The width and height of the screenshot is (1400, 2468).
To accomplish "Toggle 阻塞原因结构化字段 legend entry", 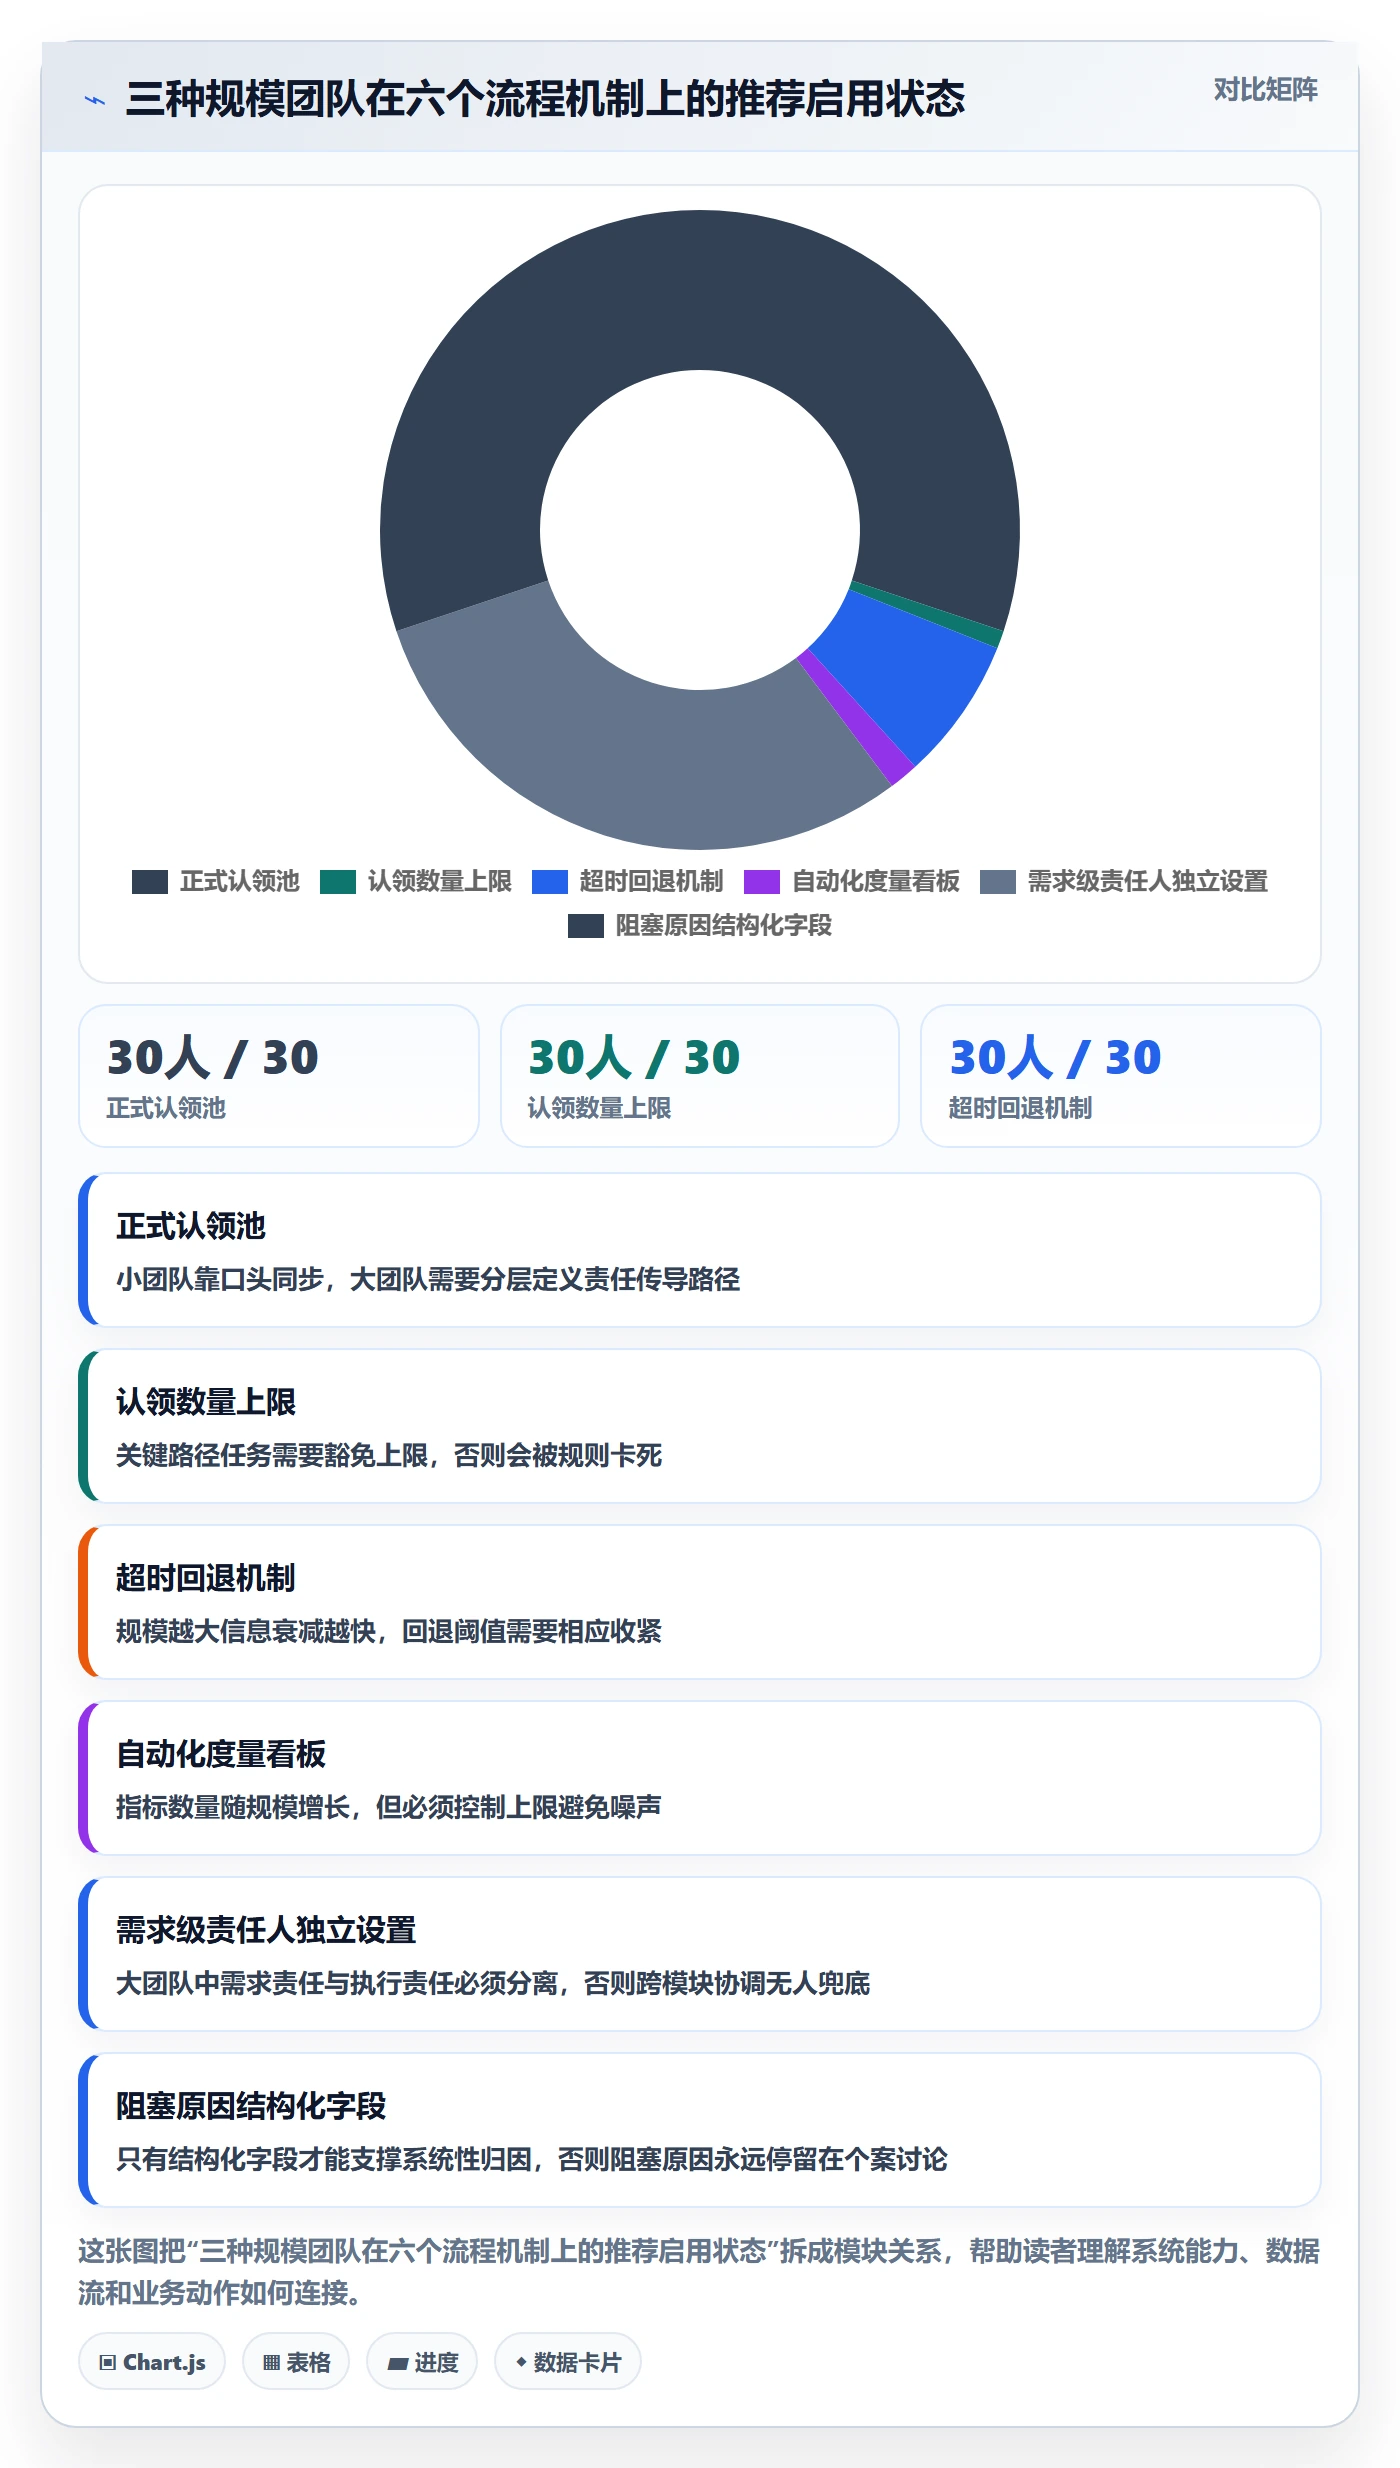I will coord(699,925).
